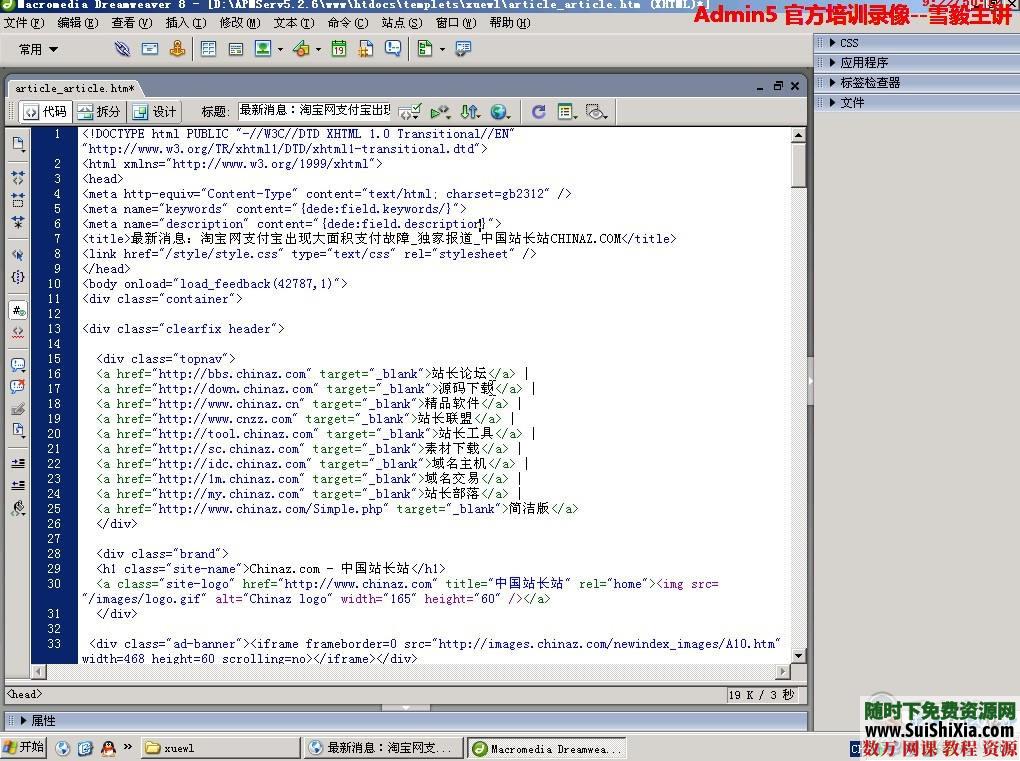1020x761 pixels.
Task: Open the 插入(I) menu
Action: (x=185, y=22)
